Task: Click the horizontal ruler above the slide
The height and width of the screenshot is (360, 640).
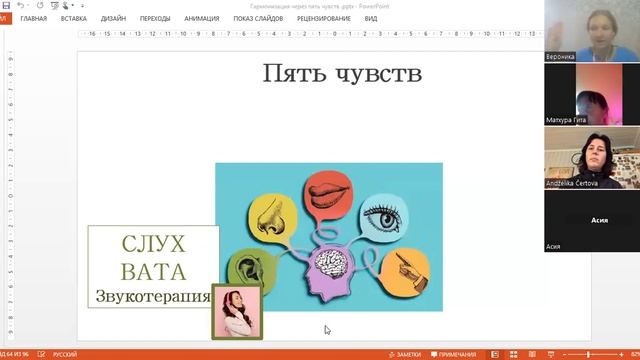Action: pyautogui.click(x=310, y=34)
